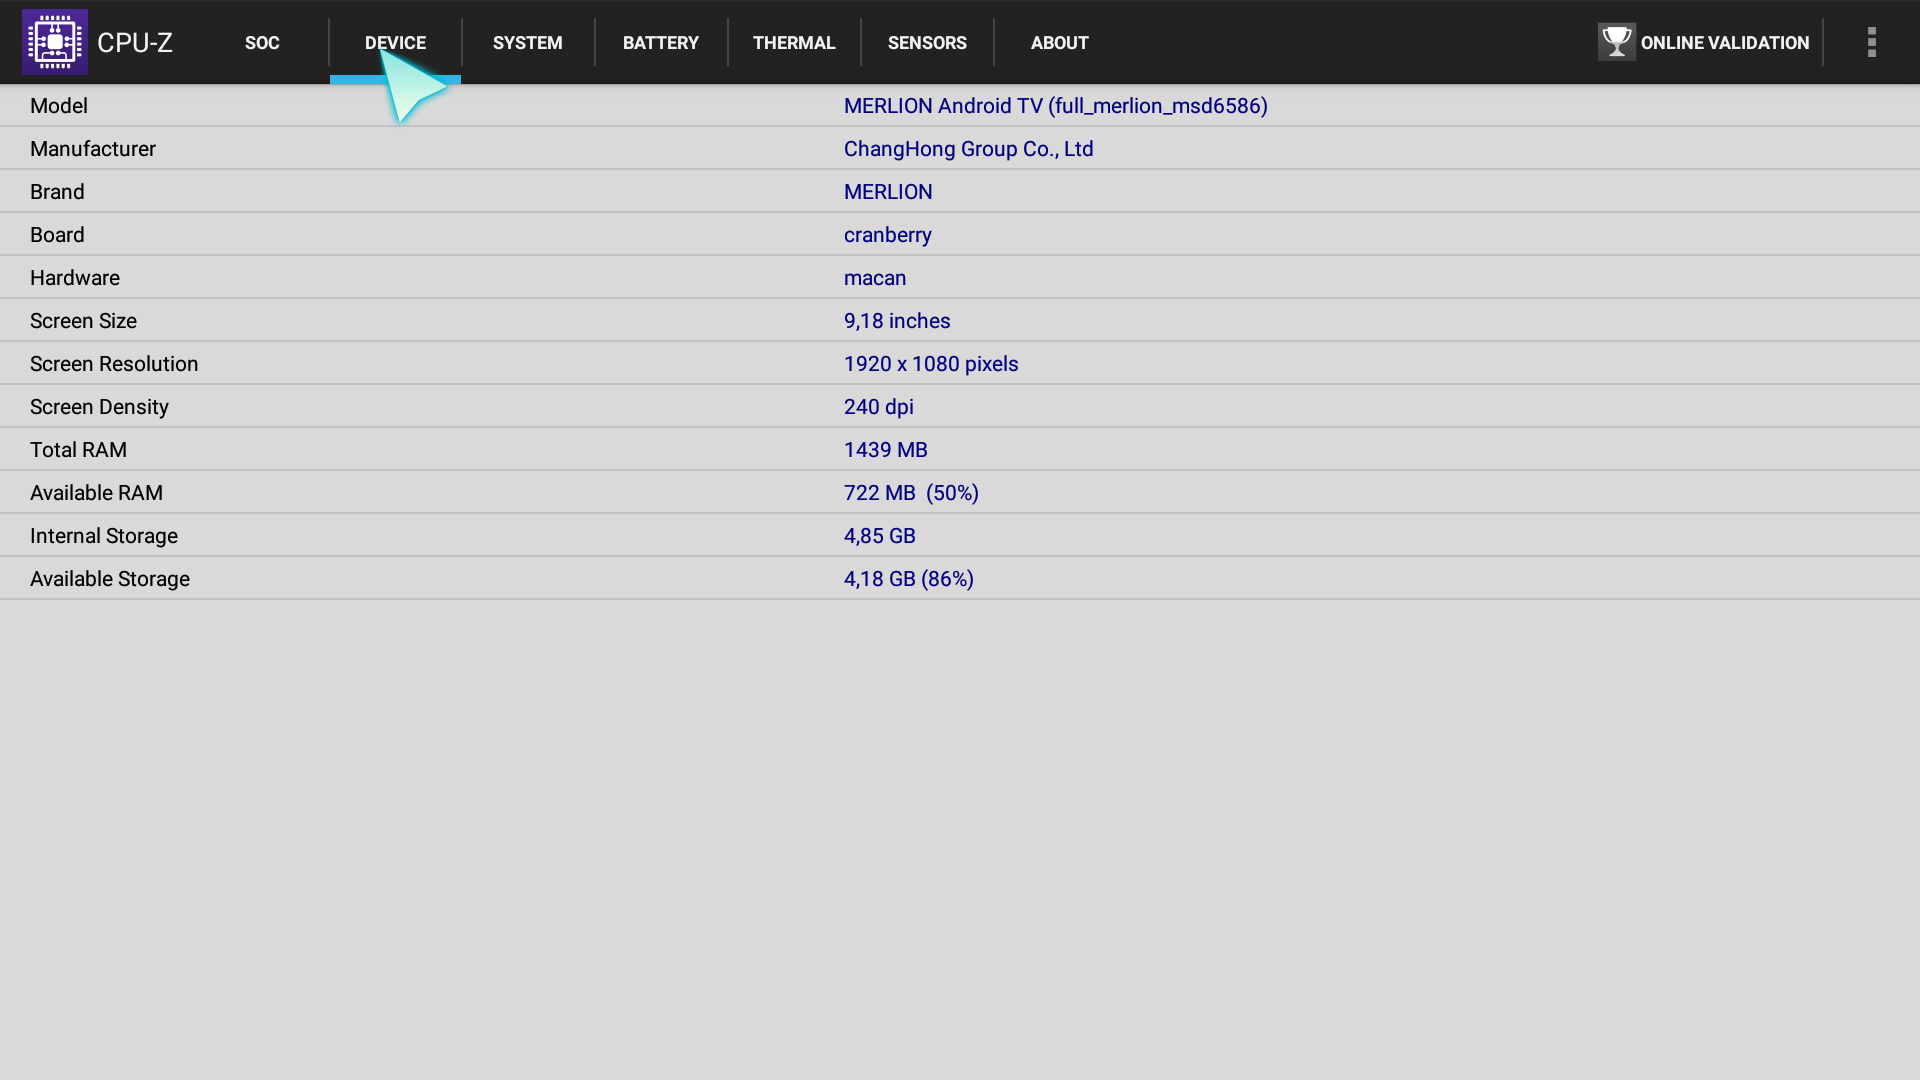This screenshot has width=1920, height=1080.
Task: Open the SYSTEM tab
Action: click(527, 43)
